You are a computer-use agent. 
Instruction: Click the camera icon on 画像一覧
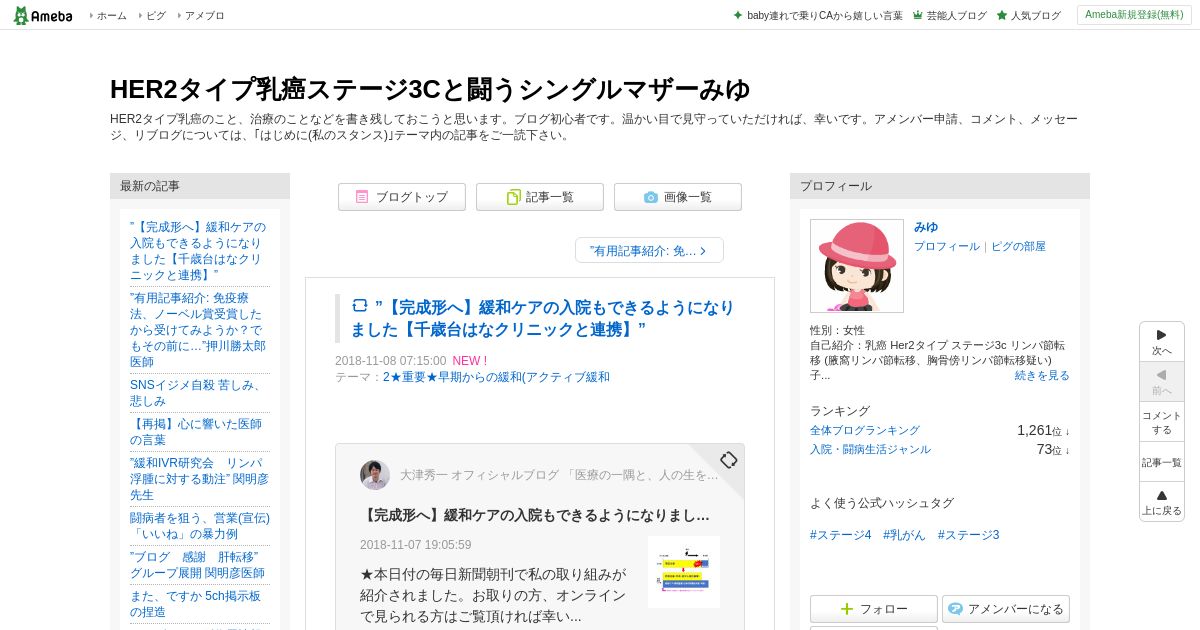[x=651, y=197]
